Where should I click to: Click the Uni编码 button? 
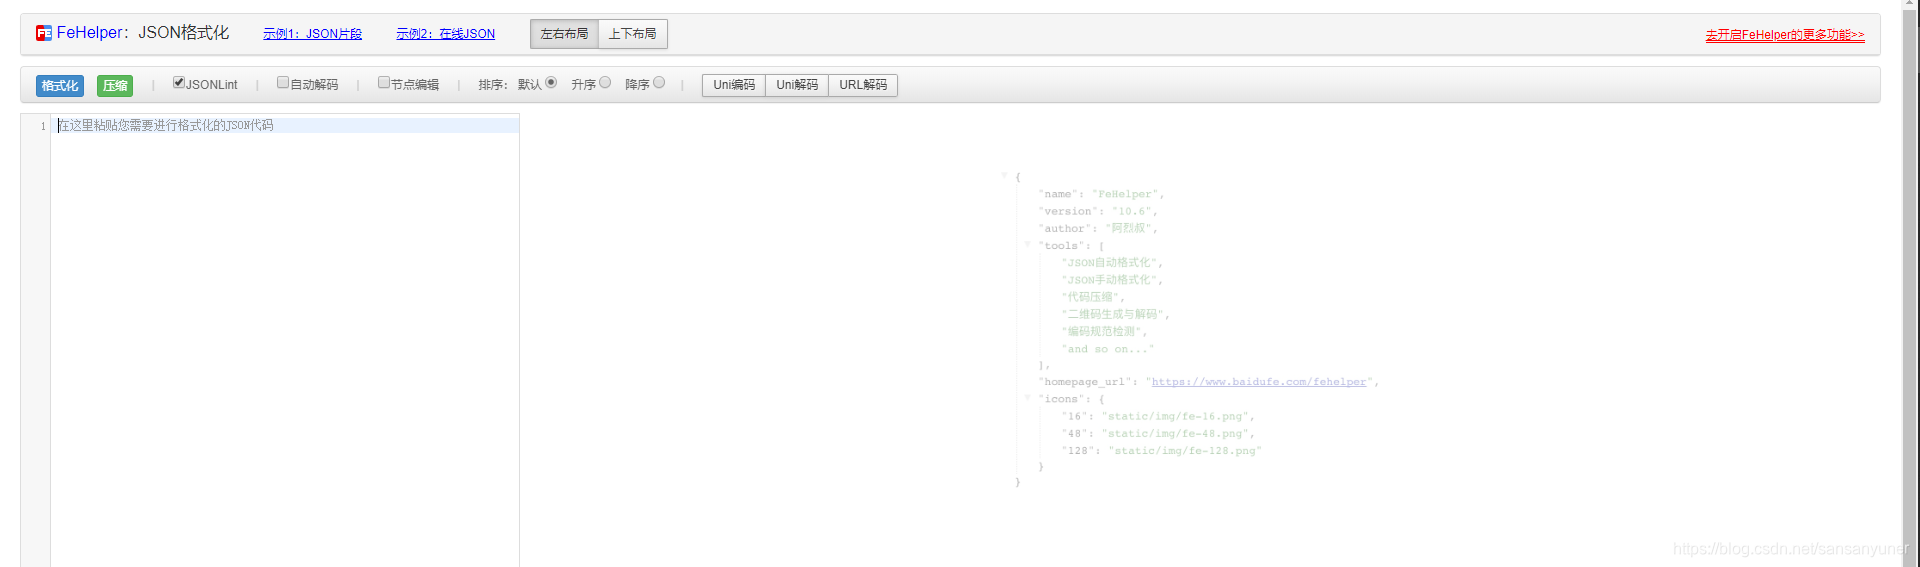click(734, 85)
